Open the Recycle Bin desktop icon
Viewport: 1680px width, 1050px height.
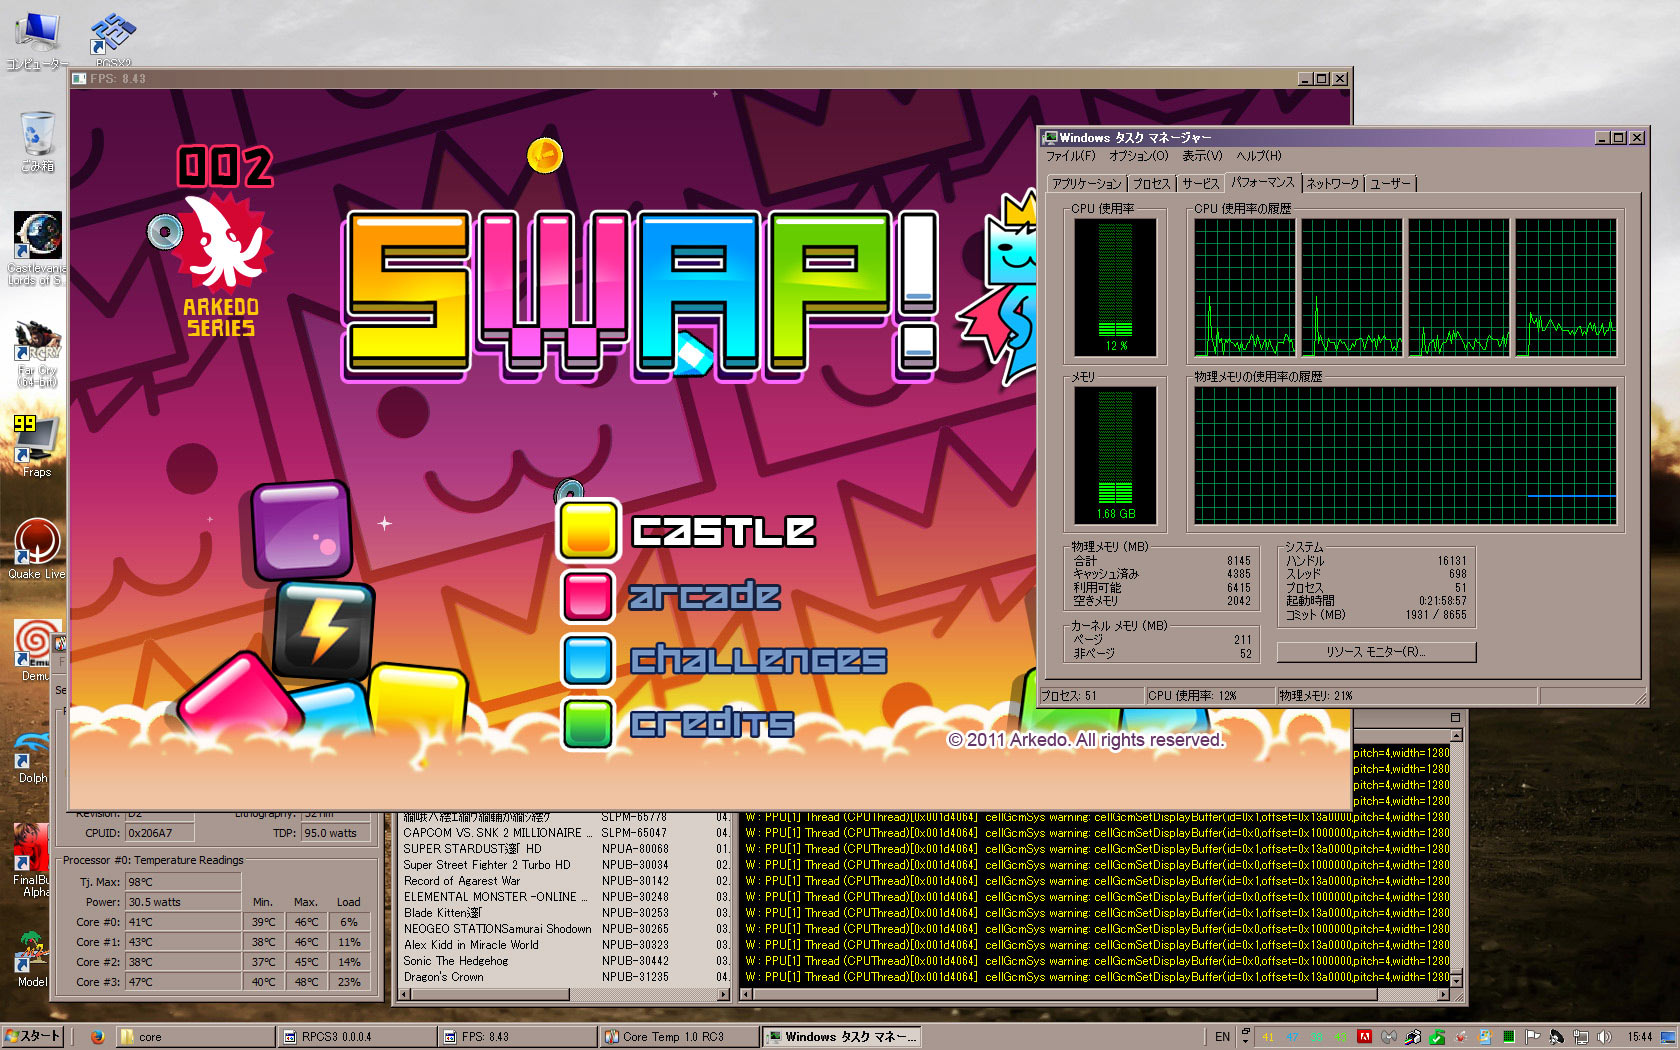37,141
